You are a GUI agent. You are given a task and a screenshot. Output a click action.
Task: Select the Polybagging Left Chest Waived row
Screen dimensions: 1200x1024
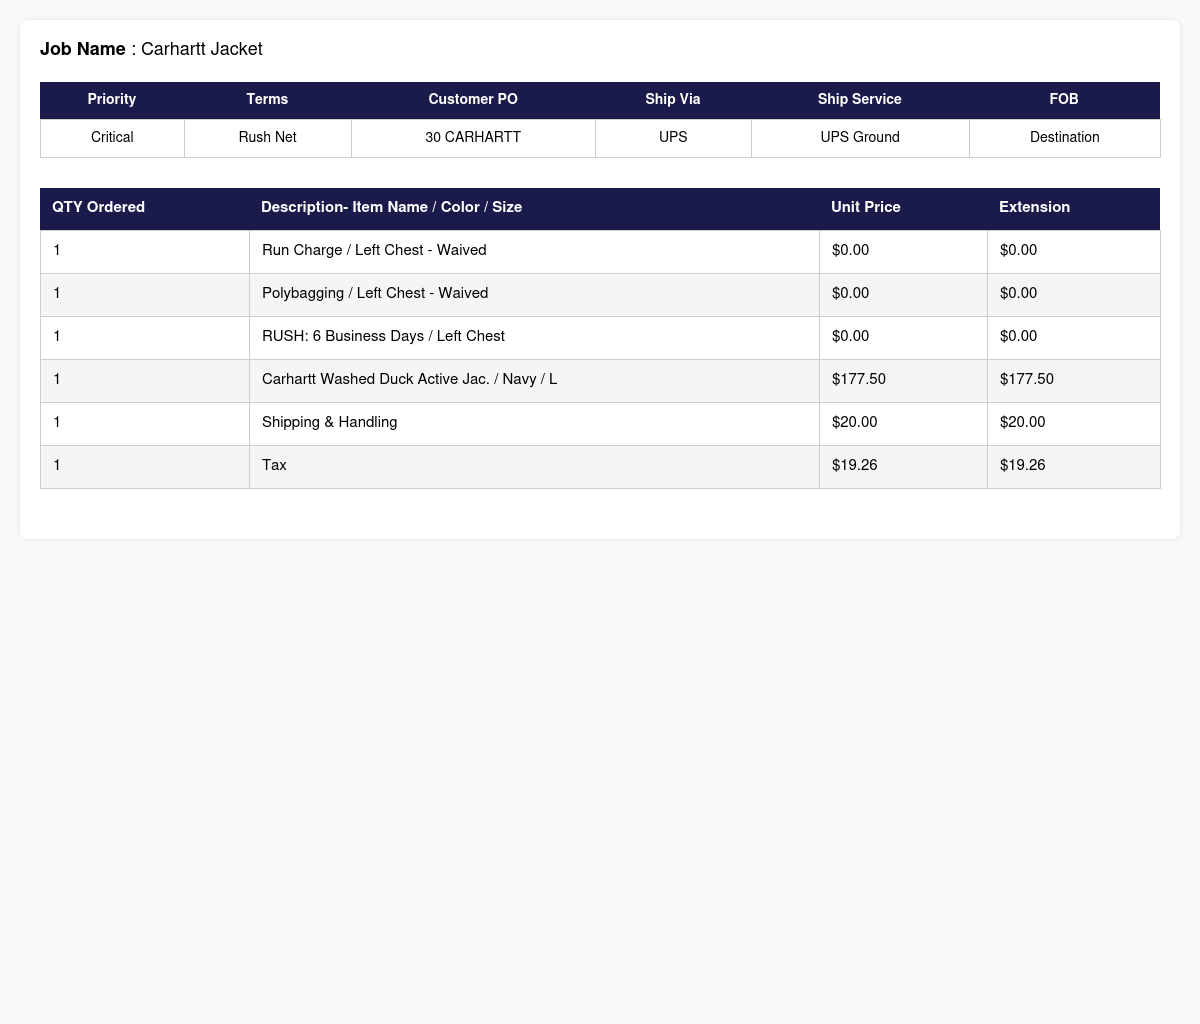[x=600, y=294]
